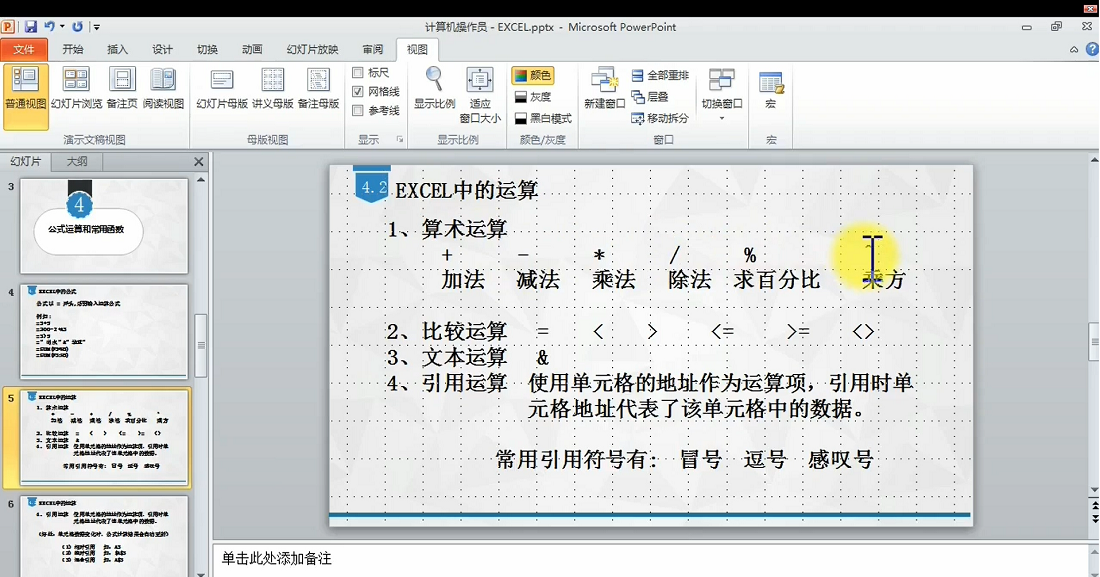Click the text 3、文本运算 on the slide
This screenshot has width=1100, height=577.
[x=446, y=357]
